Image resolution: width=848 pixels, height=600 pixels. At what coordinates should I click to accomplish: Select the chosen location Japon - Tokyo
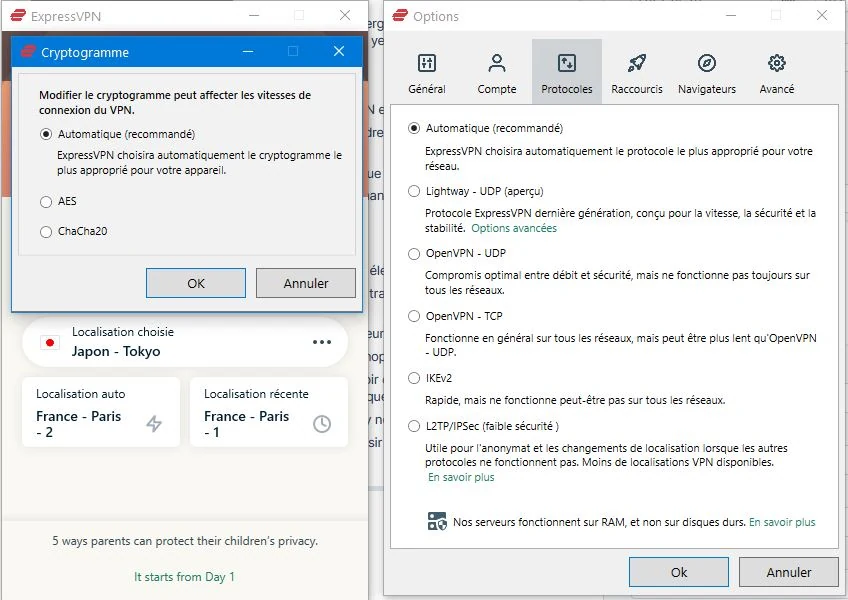185,342
